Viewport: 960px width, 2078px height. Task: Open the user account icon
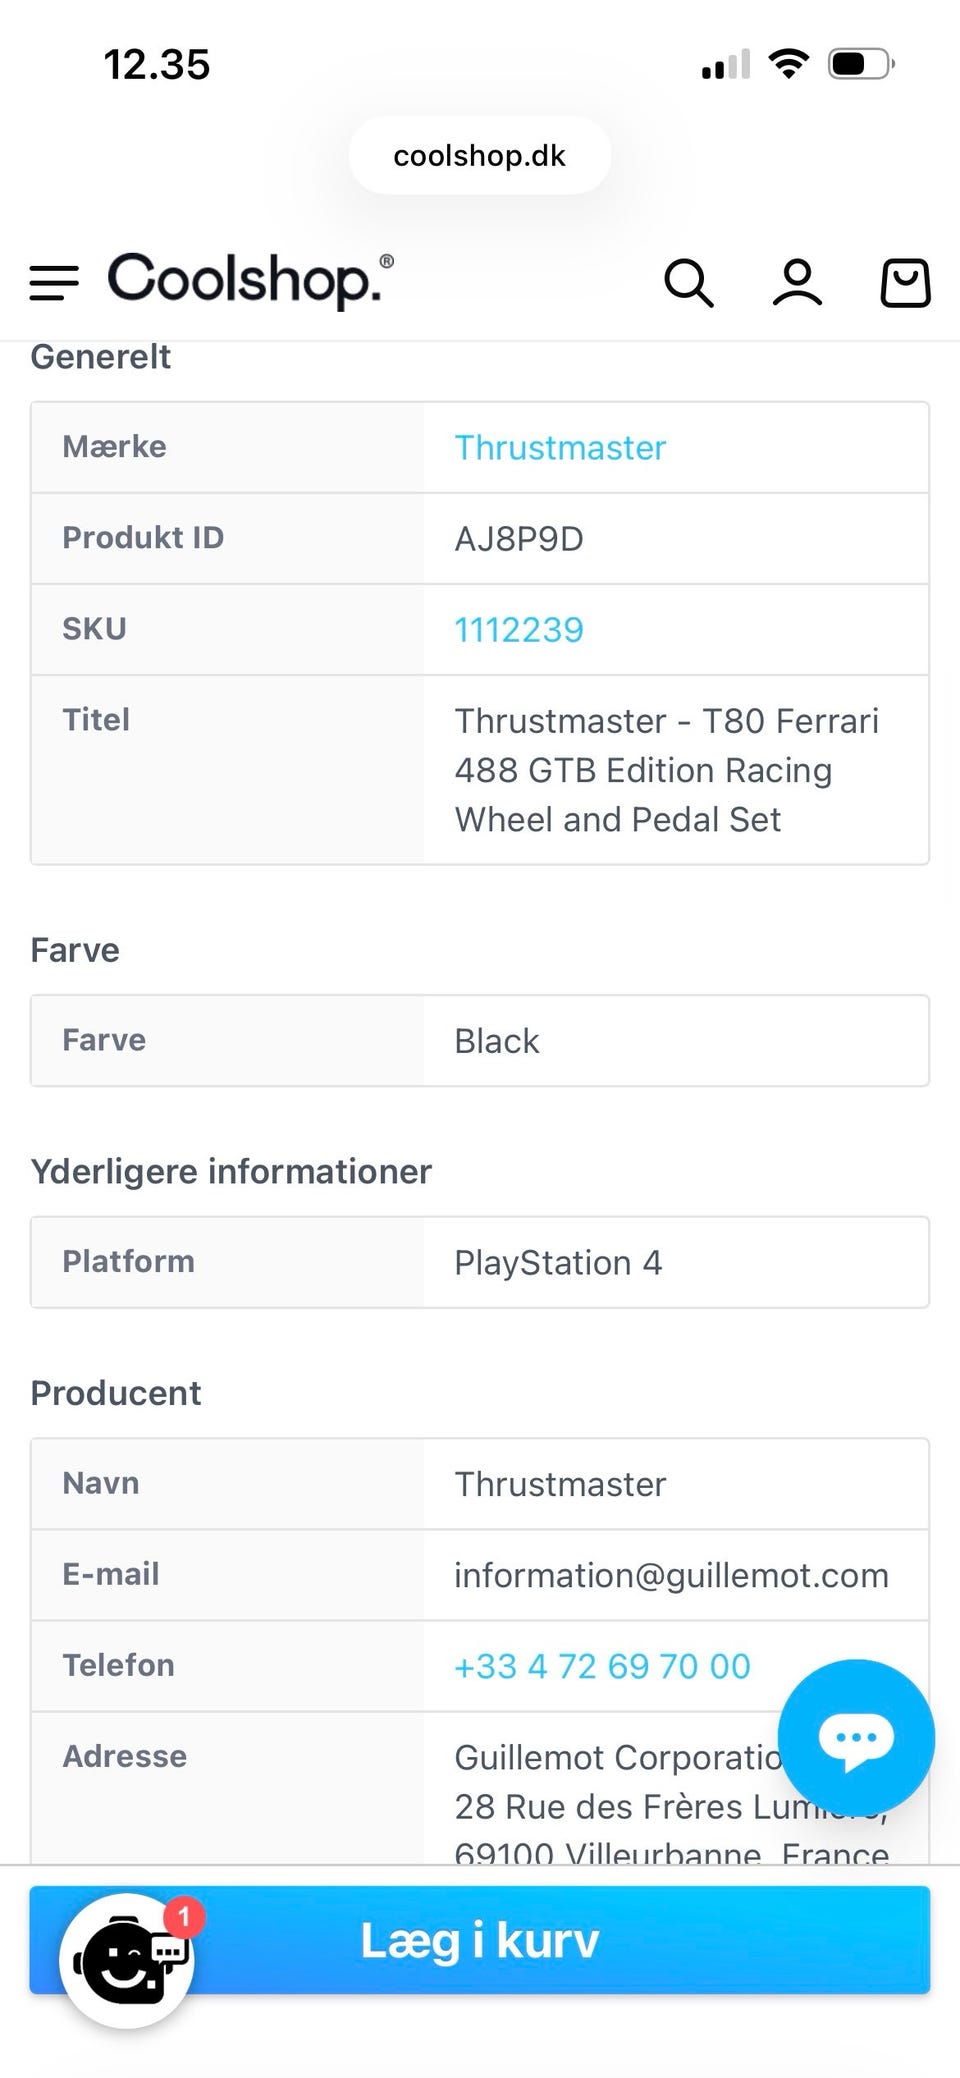tap(797, 283)
